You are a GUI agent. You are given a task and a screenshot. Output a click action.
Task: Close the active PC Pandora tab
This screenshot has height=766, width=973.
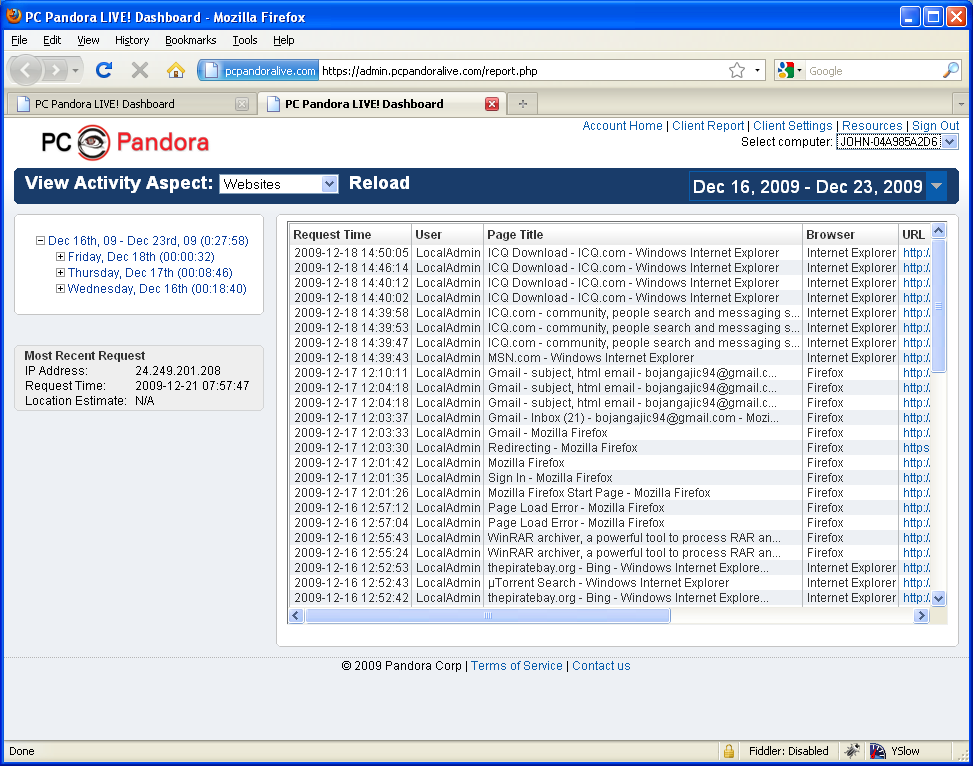point(492,104)
